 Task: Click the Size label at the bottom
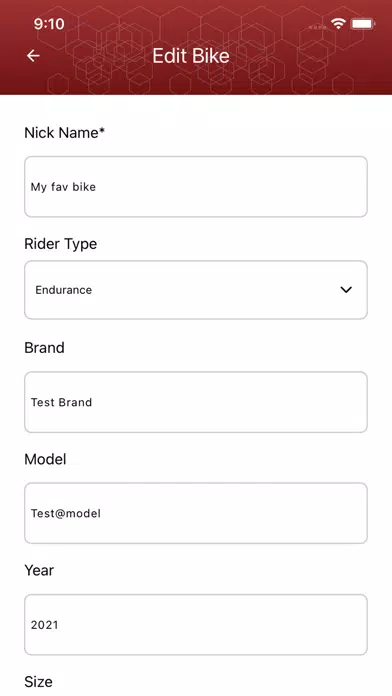[38, 682]
